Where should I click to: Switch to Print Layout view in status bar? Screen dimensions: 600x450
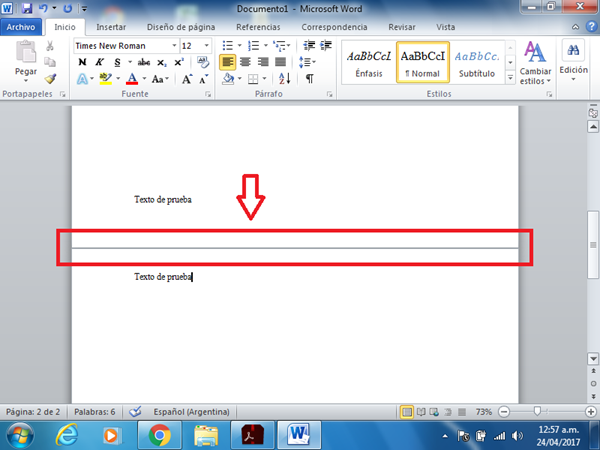coord(407,412)
